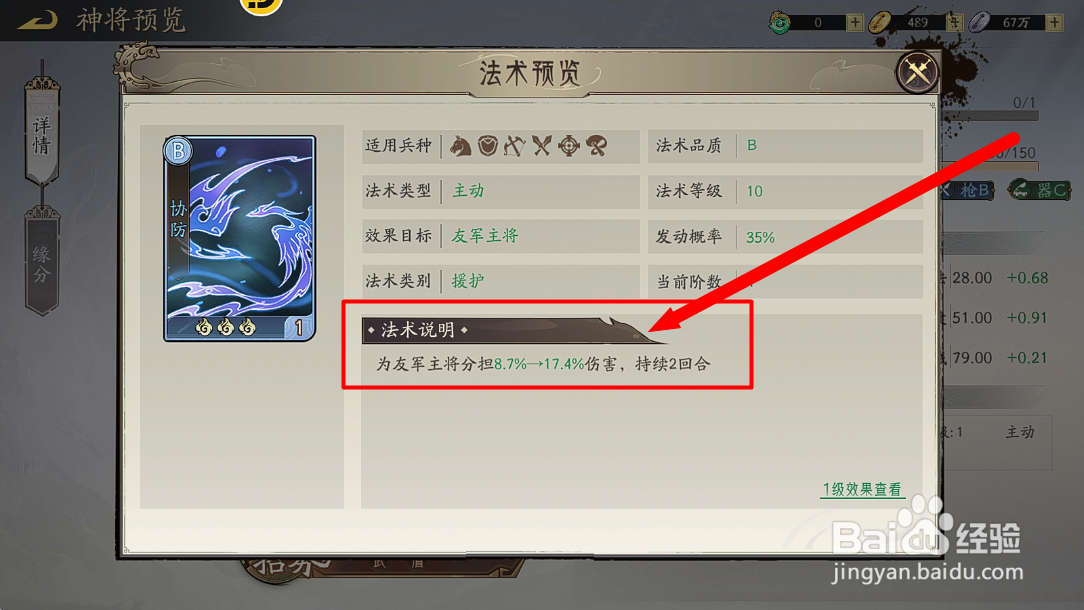
Task: Click the back arrow beside 神将预览
Action: (38, 20)
